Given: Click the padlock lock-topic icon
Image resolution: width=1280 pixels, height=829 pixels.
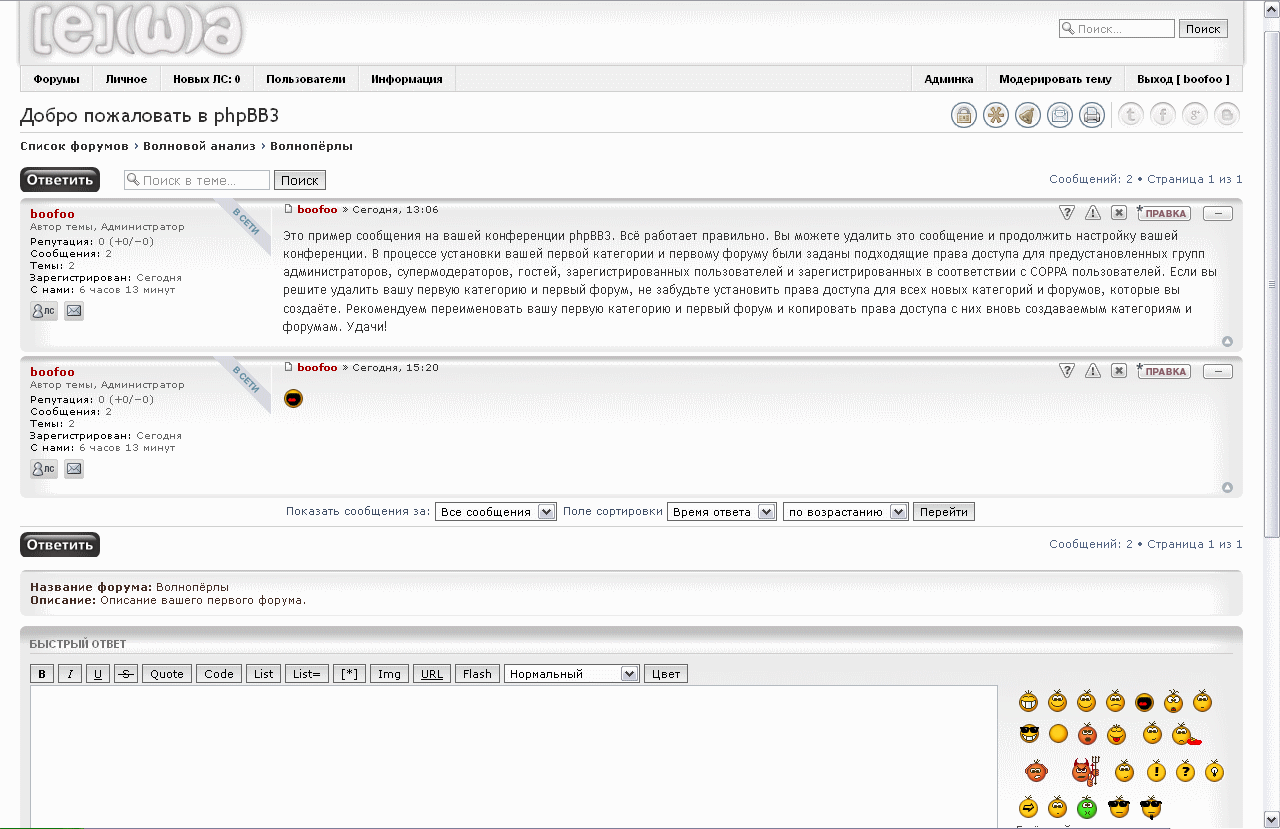Looking at the screenshot, I should 963,115.
